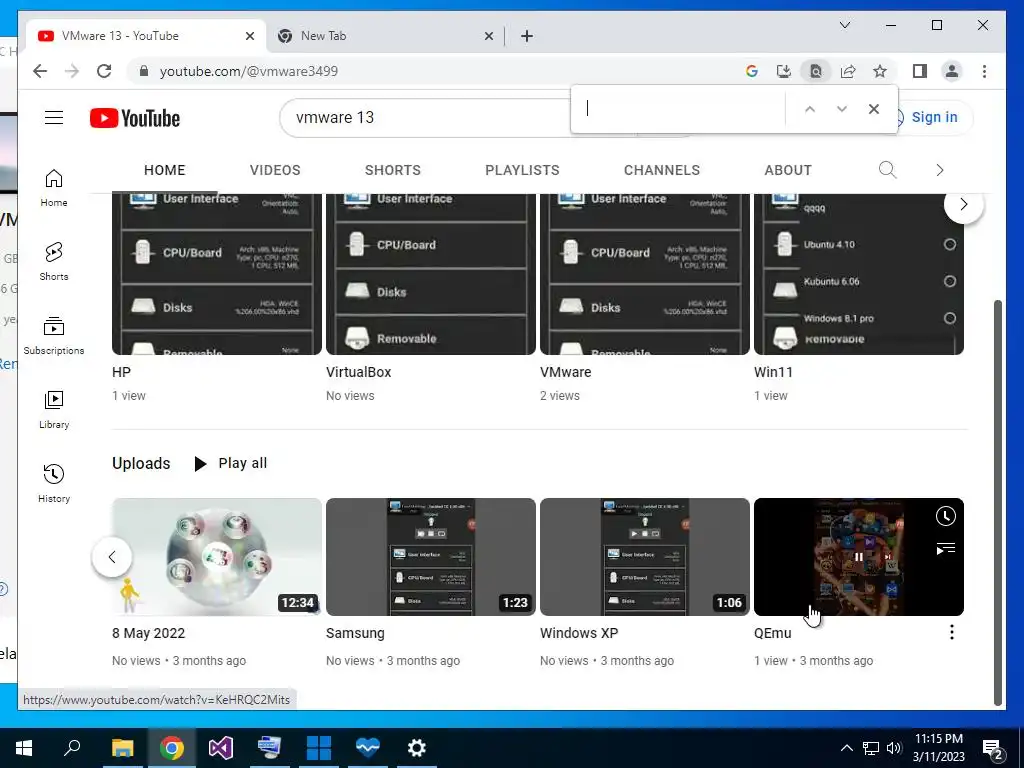Close the VMware 13 - YouTube tab
The width and height of the screenshot is (1024, 768).
[x=249, y=36]
